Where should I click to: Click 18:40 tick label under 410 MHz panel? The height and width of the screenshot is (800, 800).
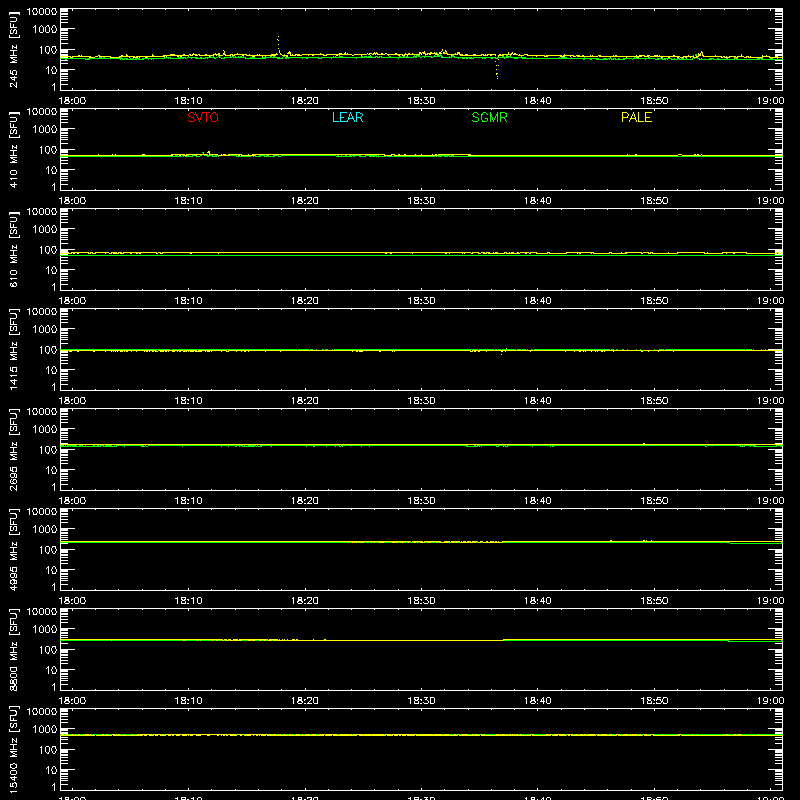538,201
